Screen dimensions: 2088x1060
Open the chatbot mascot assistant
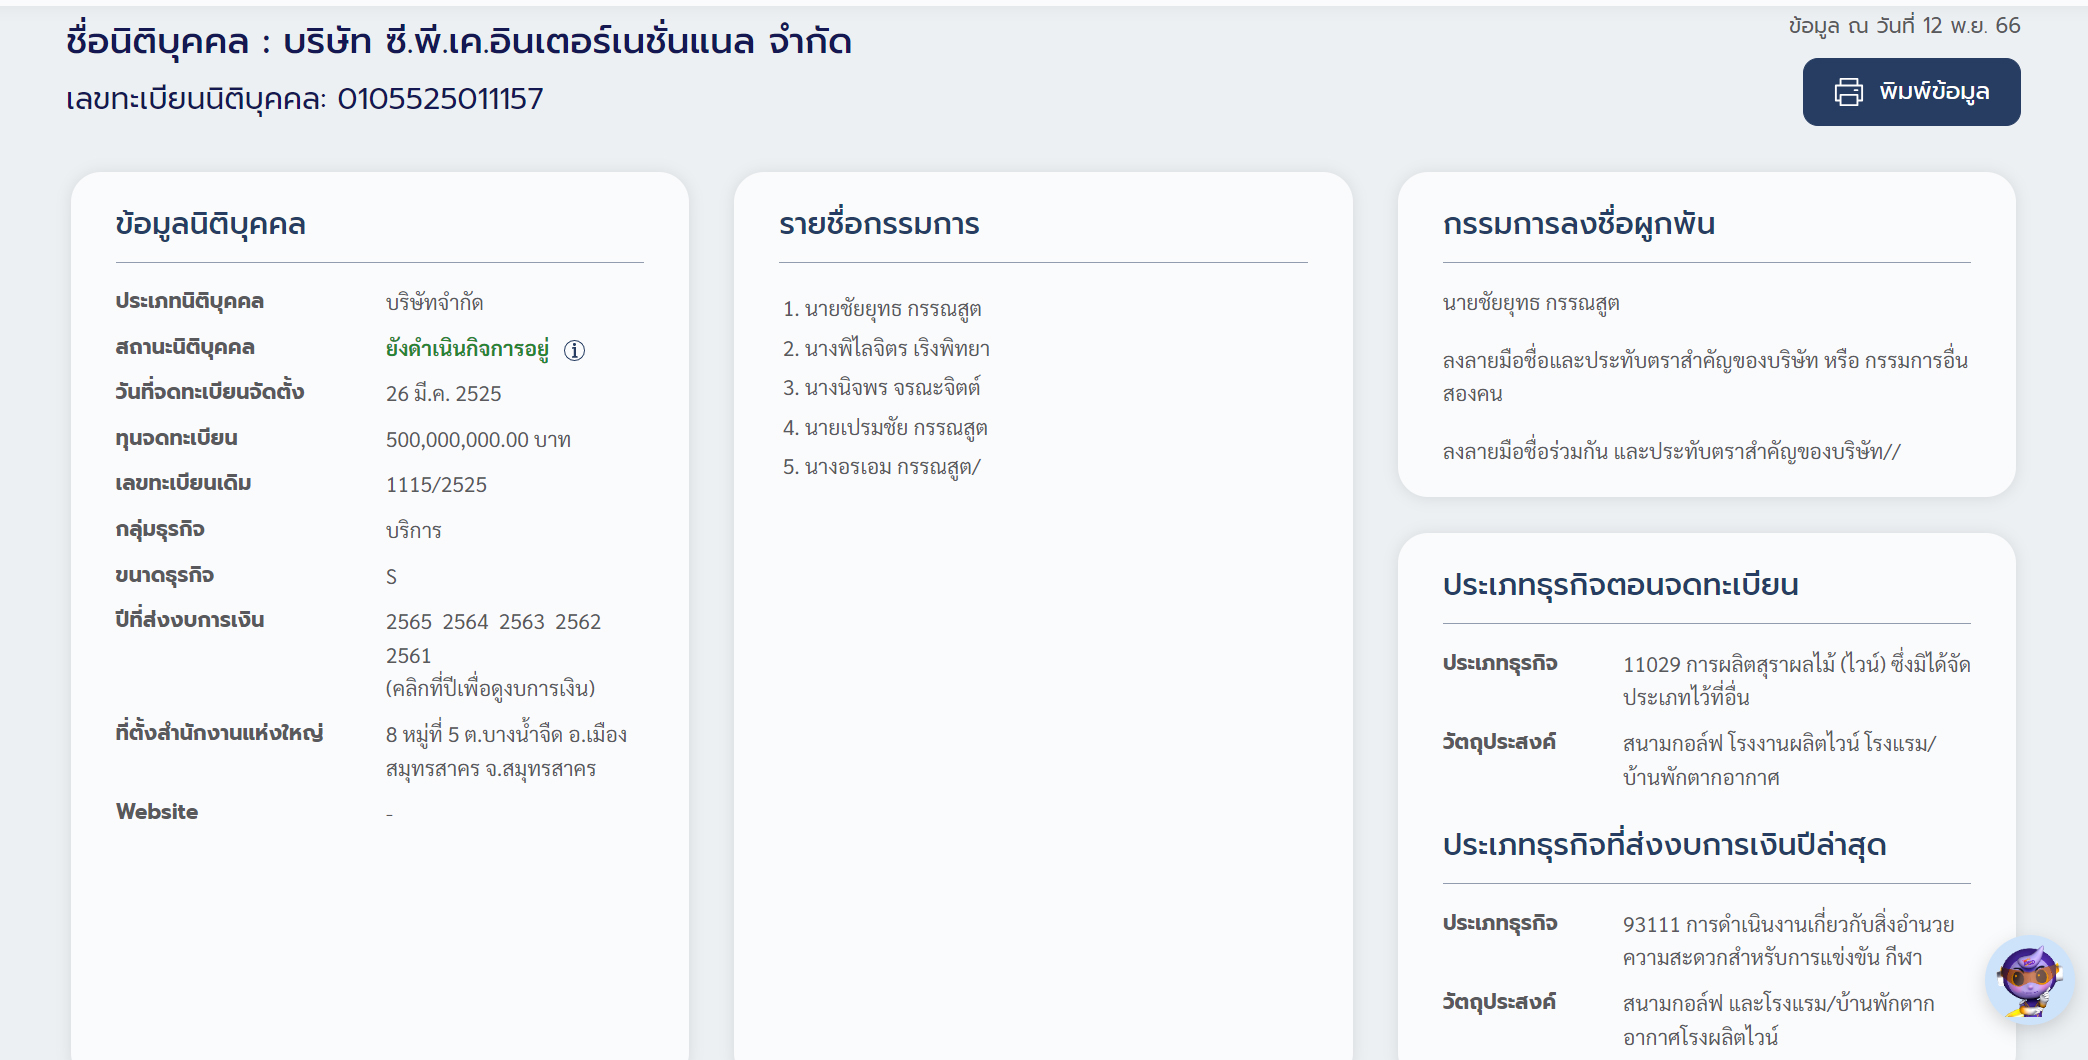coord(2028,979)
